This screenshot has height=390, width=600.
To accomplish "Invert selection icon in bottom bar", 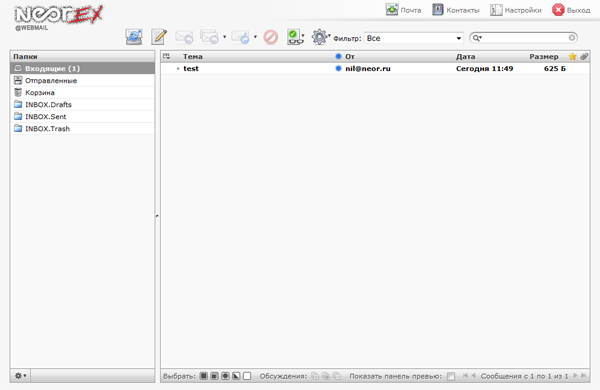I will 236,376.
